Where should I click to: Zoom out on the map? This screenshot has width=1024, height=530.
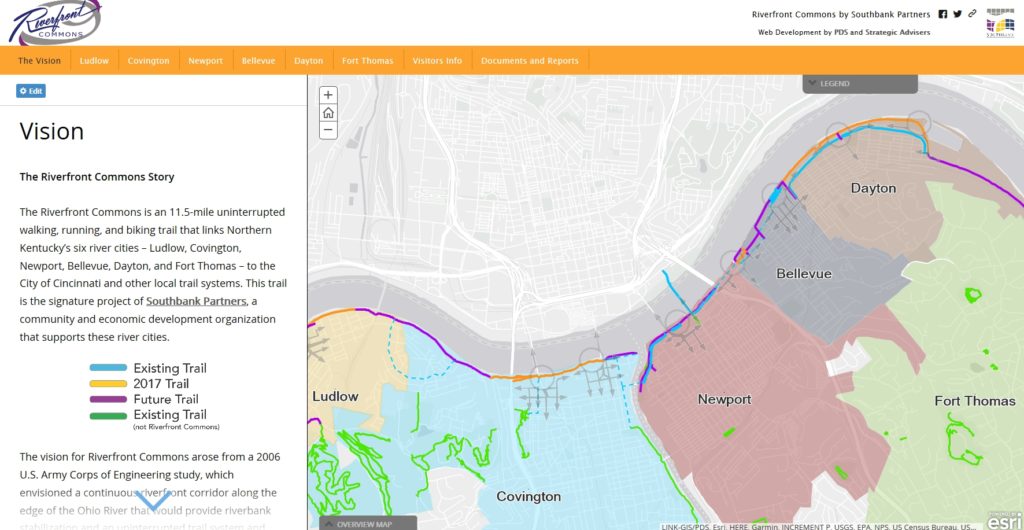(328, 130)
